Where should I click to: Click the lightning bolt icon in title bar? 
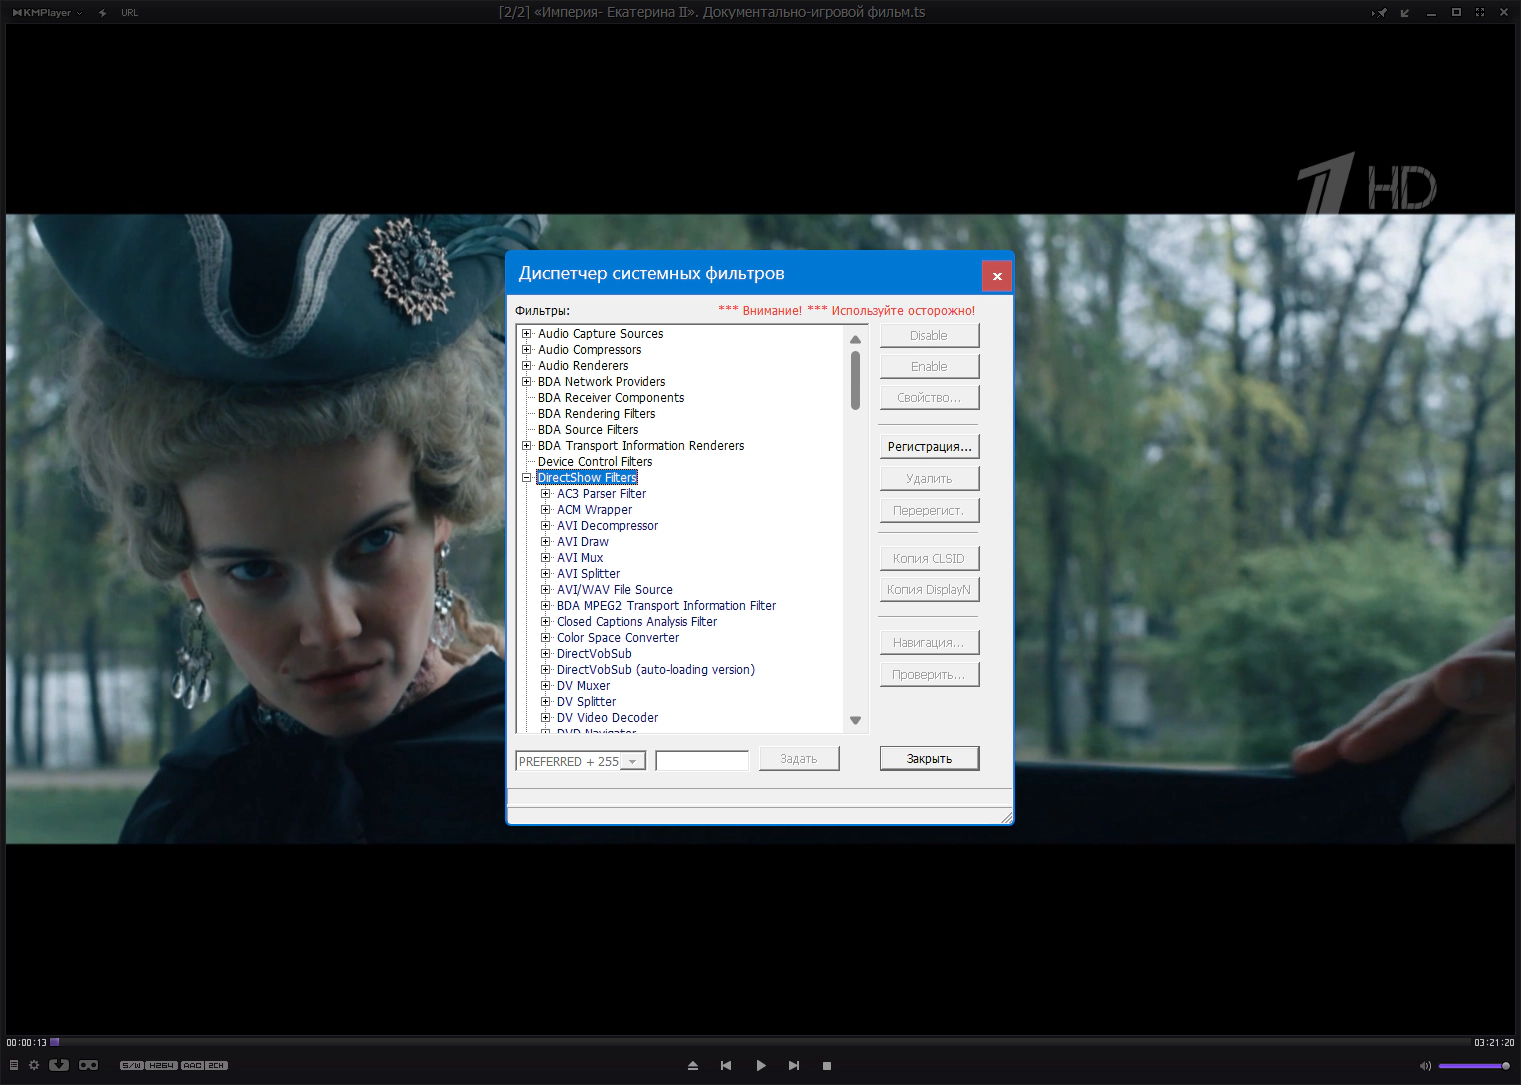[103, 13]
